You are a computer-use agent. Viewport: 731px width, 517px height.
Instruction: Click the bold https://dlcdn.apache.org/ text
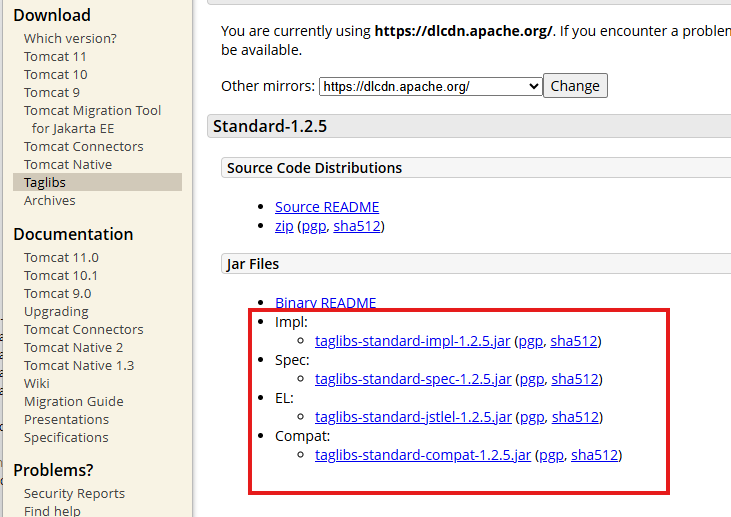pyautogui.click(x=463, y=31)
